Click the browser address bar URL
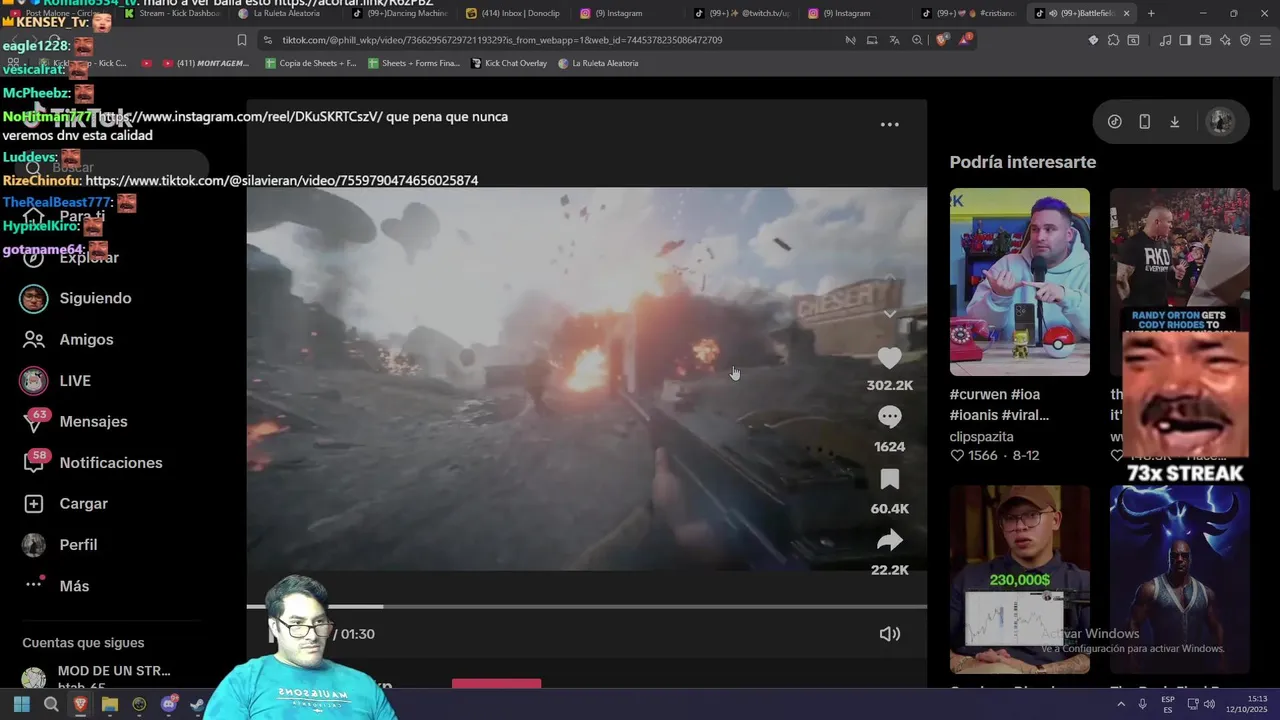Screen dimensions: 1280x720 (x=502, y=40)
